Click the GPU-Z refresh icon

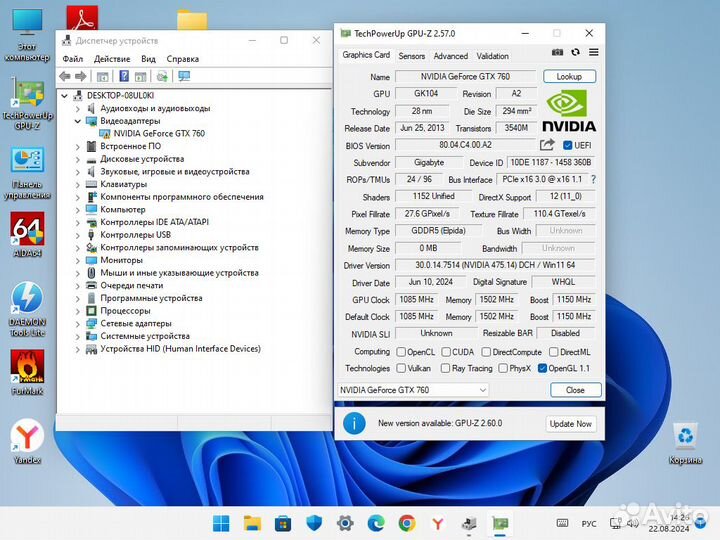tap(575, 52)
